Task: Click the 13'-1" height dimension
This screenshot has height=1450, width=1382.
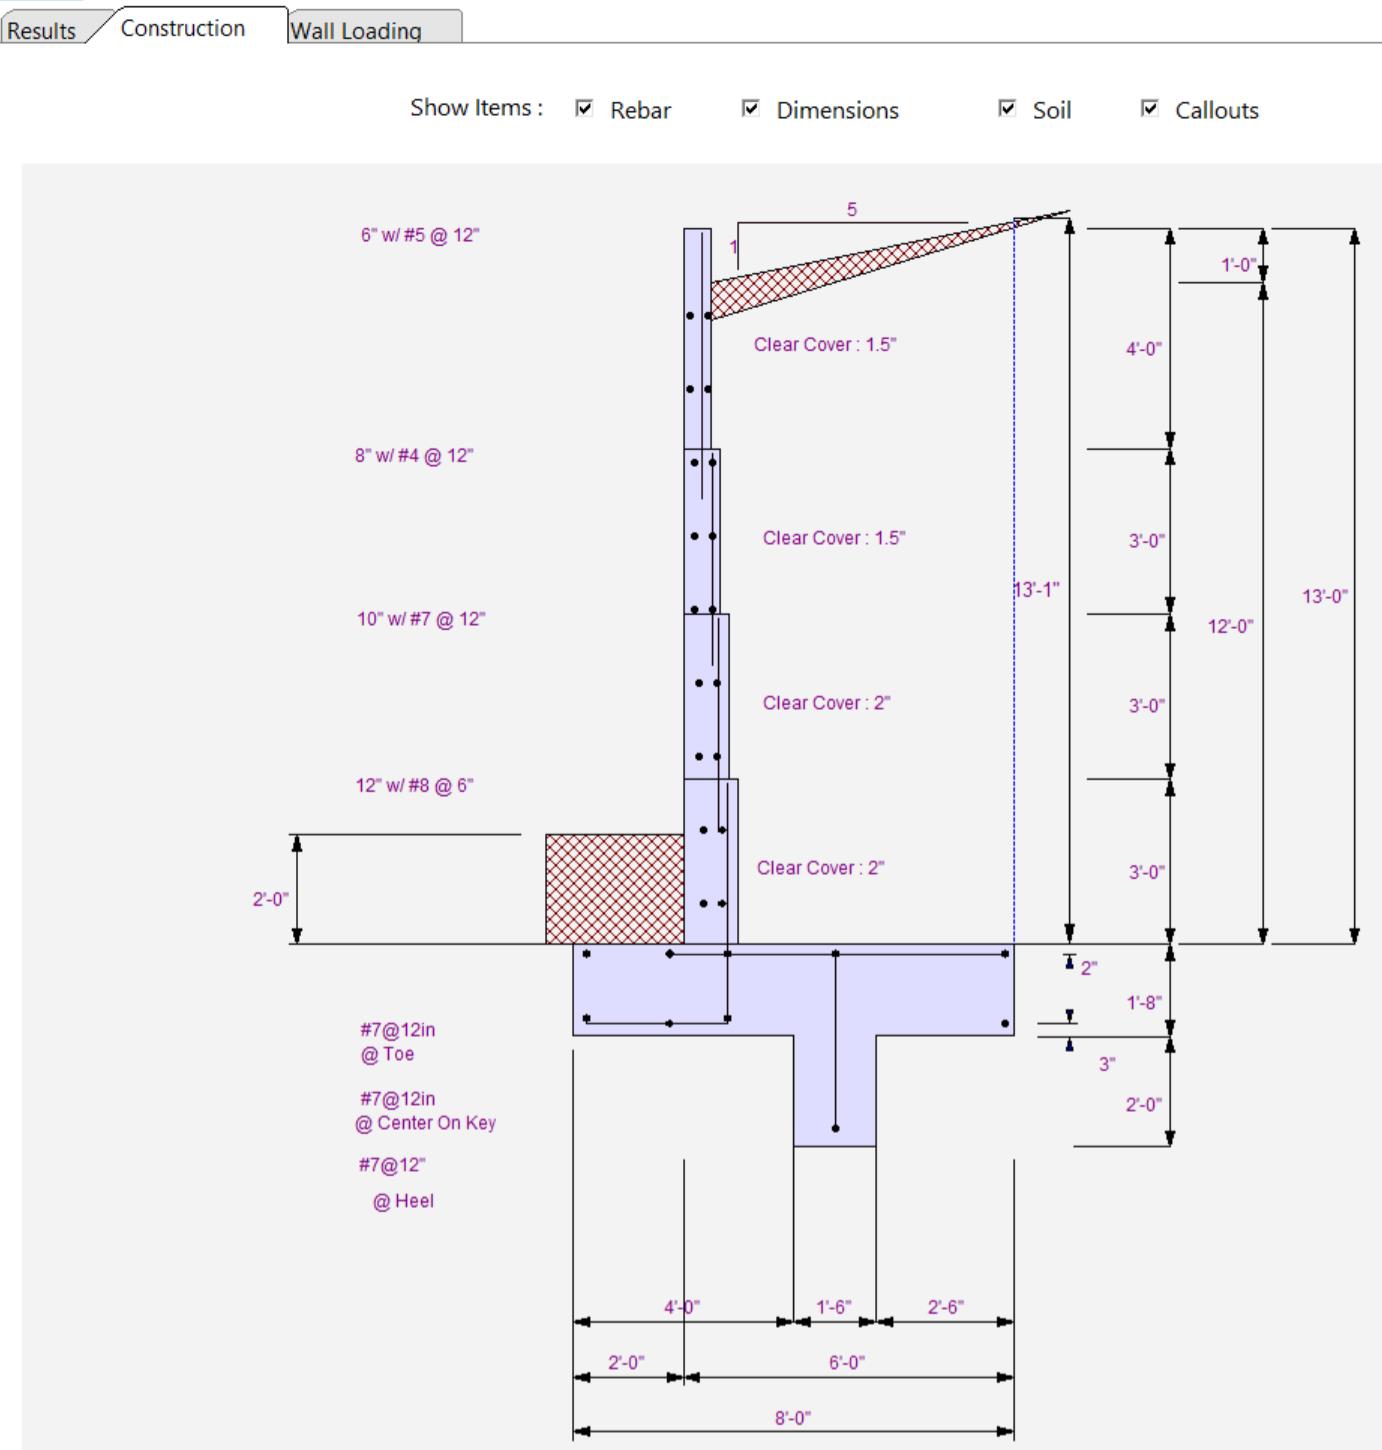Action: point(1037,590)
